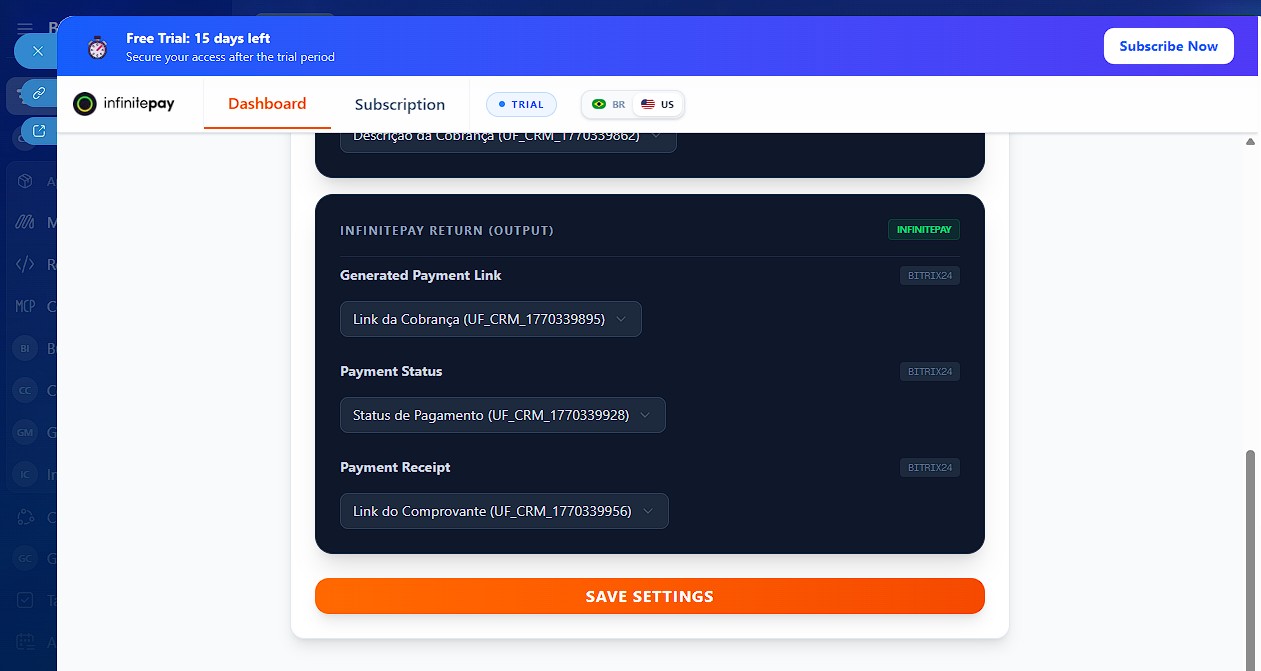Image resolution: width=1261 pixels, height=671 pixels.
Task: Switch language to BR (Brazil)
Action: tap(609, 104)
